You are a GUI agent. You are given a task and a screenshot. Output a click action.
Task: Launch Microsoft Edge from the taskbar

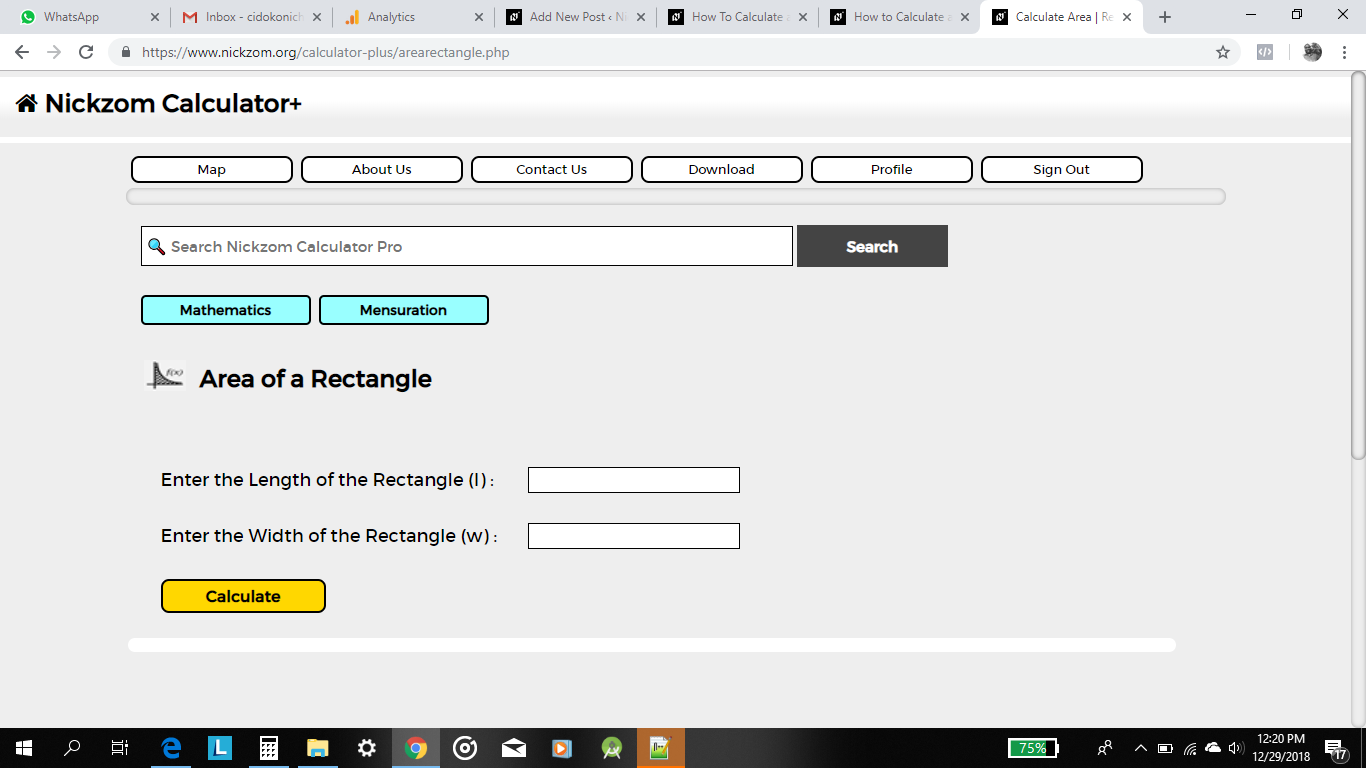point(172,748)
